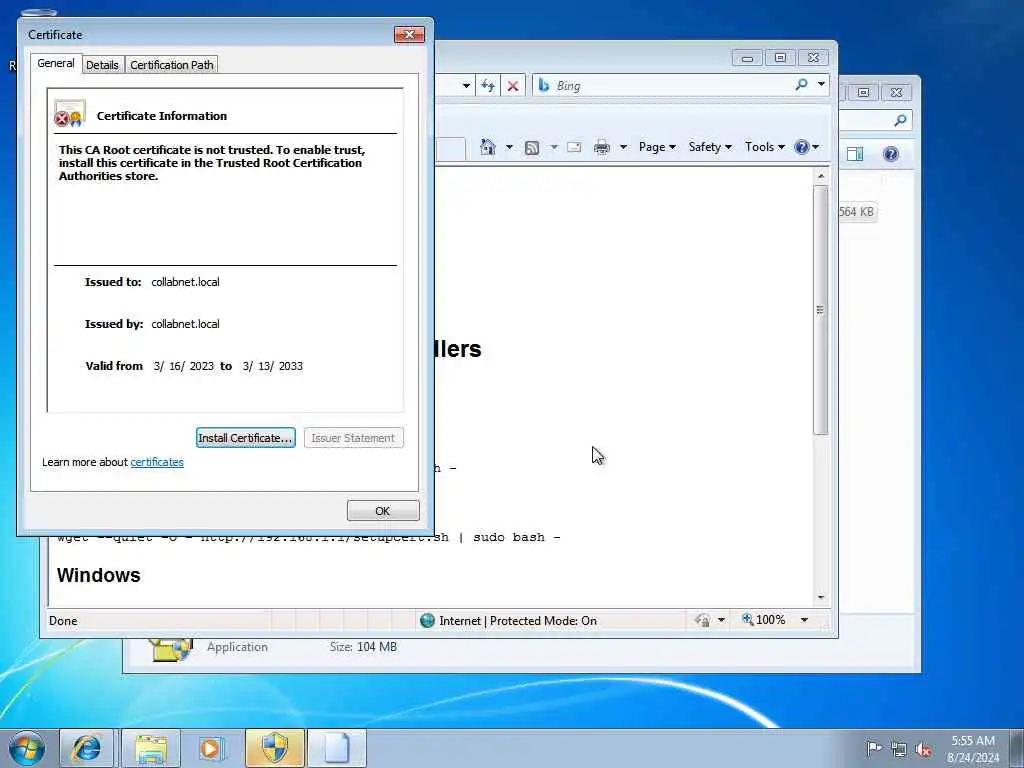The image size is (1024, 768).
Task: Click the security shield taskbar item
Action: click(x=275, y=748)
